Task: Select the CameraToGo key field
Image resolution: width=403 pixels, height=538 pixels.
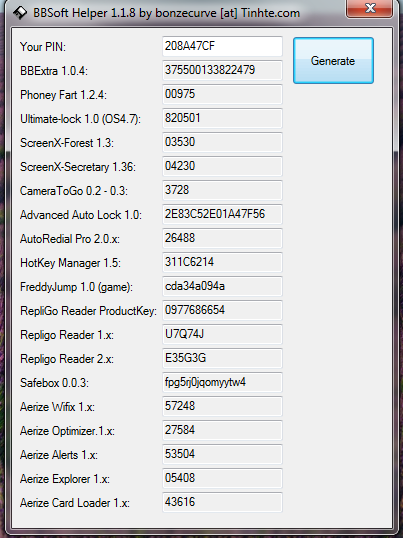Action: 222,190
